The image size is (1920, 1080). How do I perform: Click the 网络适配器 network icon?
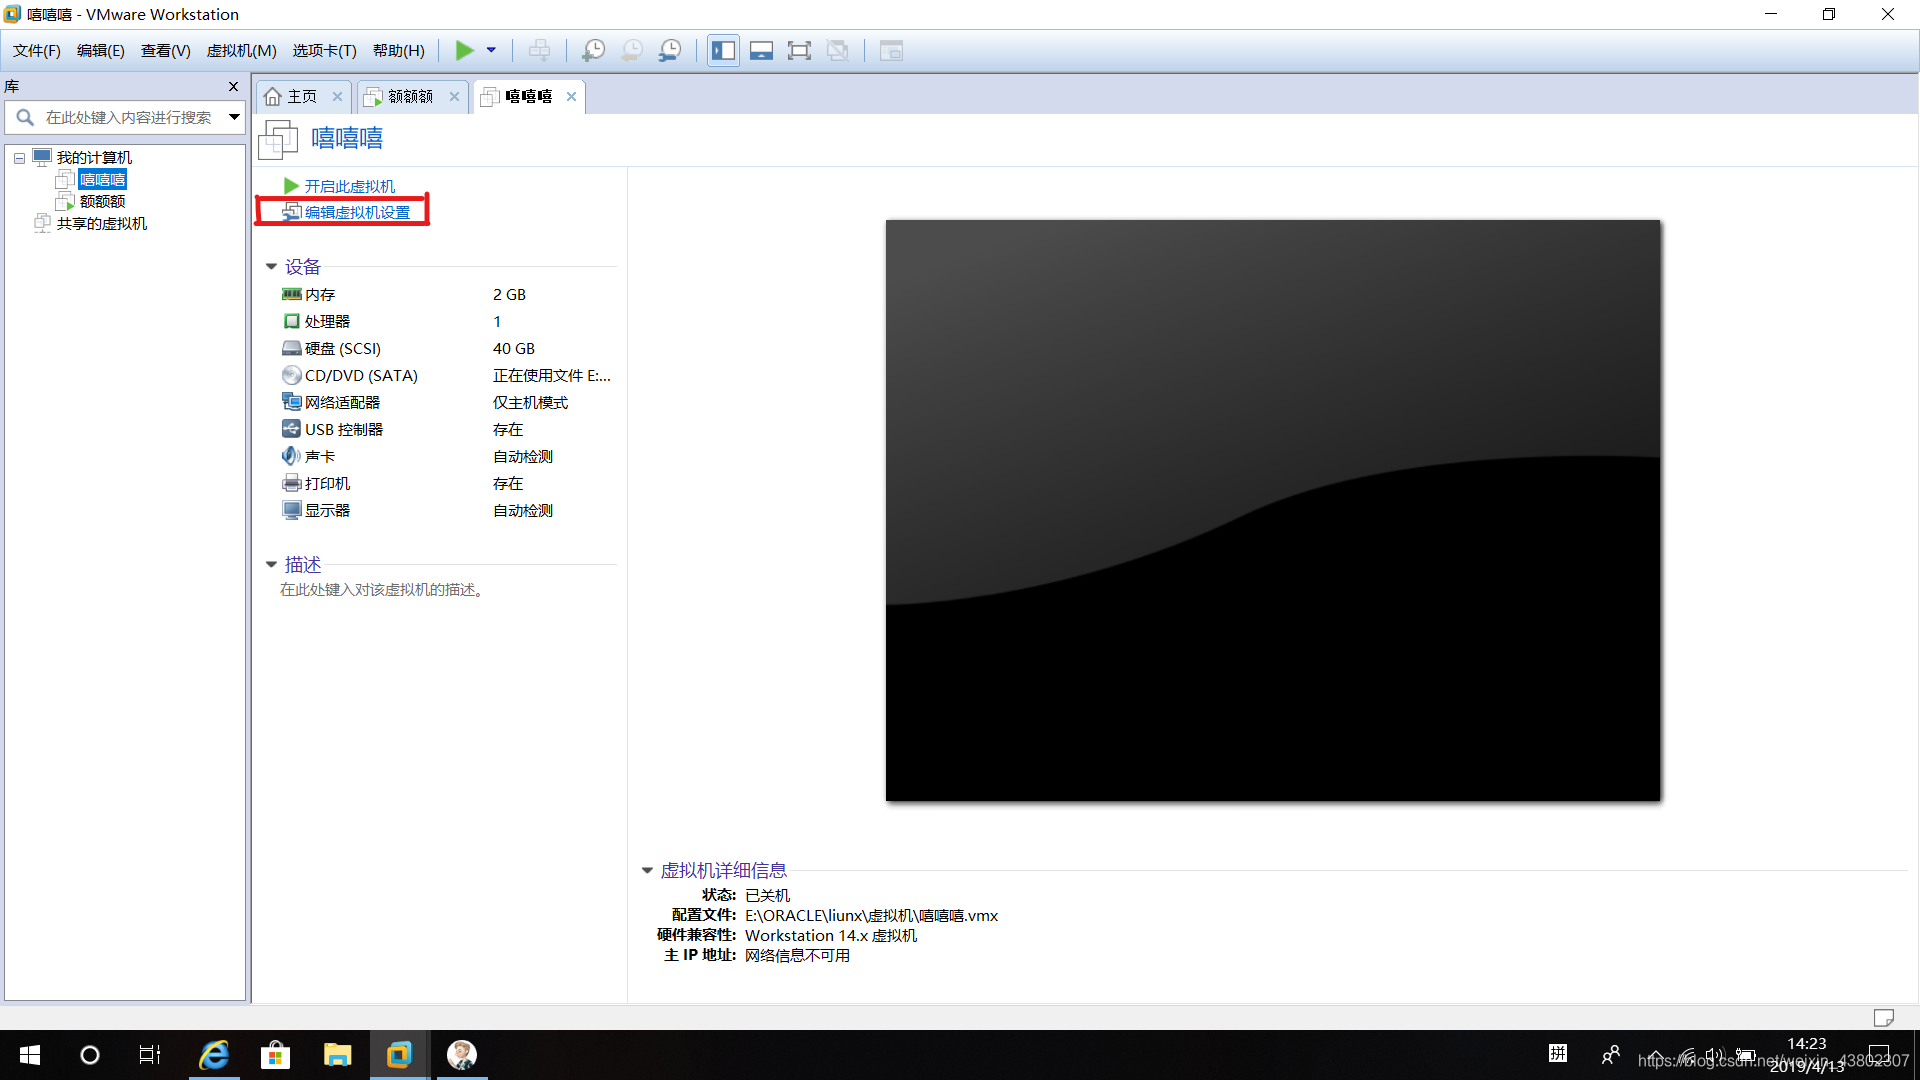tap(291, 403)
